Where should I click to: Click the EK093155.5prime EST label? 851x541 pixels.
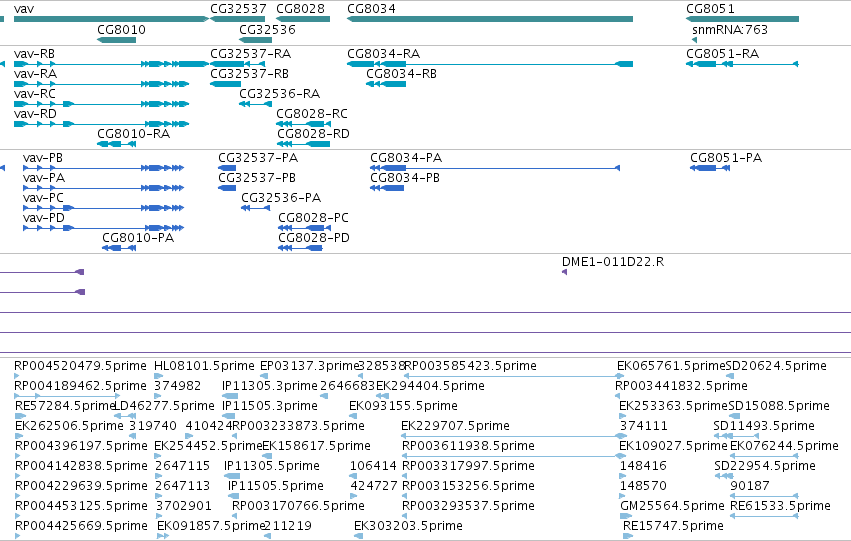[403, 406]
